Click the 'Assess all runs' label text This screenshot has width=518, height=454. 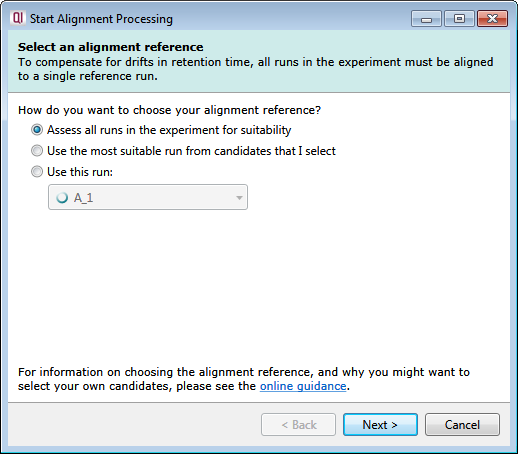pyautogui.click(x=169, y=130)
